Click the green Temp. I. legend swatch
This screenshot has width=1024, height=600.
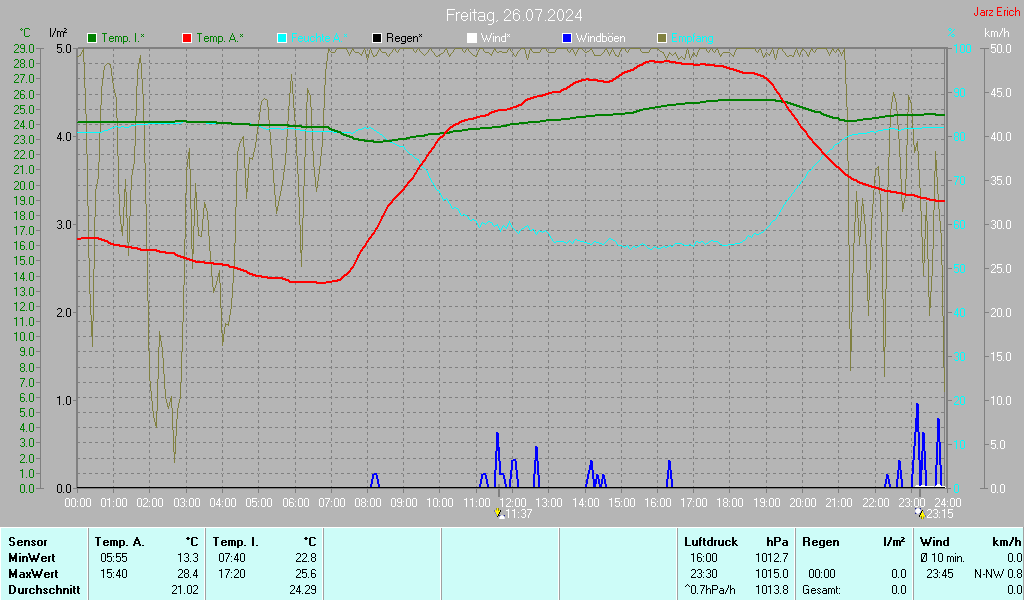click(x=93, y=38)
